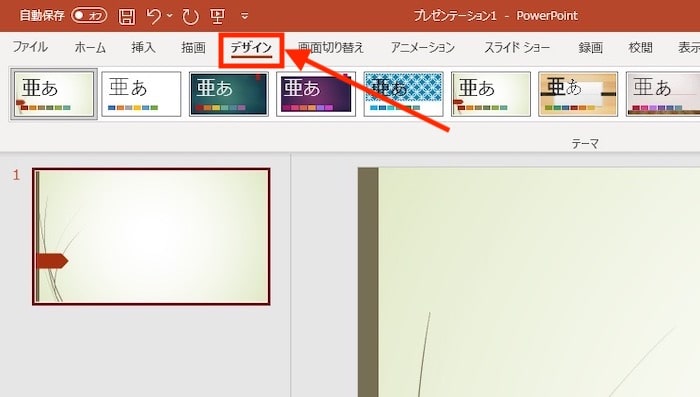This screenshot has width=700, height=397.
Task: Select slide 1 thumbnail in the panel
Action: pyautogui.click(x=151, y=237)
